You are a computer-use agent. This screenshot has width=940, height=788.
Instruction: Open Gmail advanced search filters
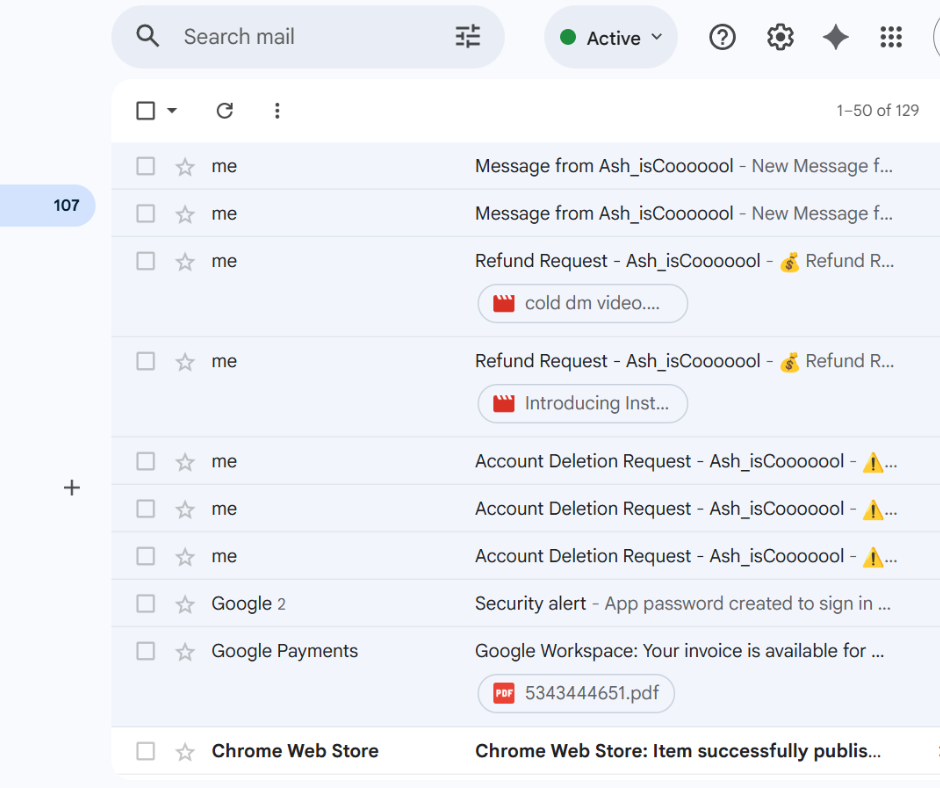[466, 36]
